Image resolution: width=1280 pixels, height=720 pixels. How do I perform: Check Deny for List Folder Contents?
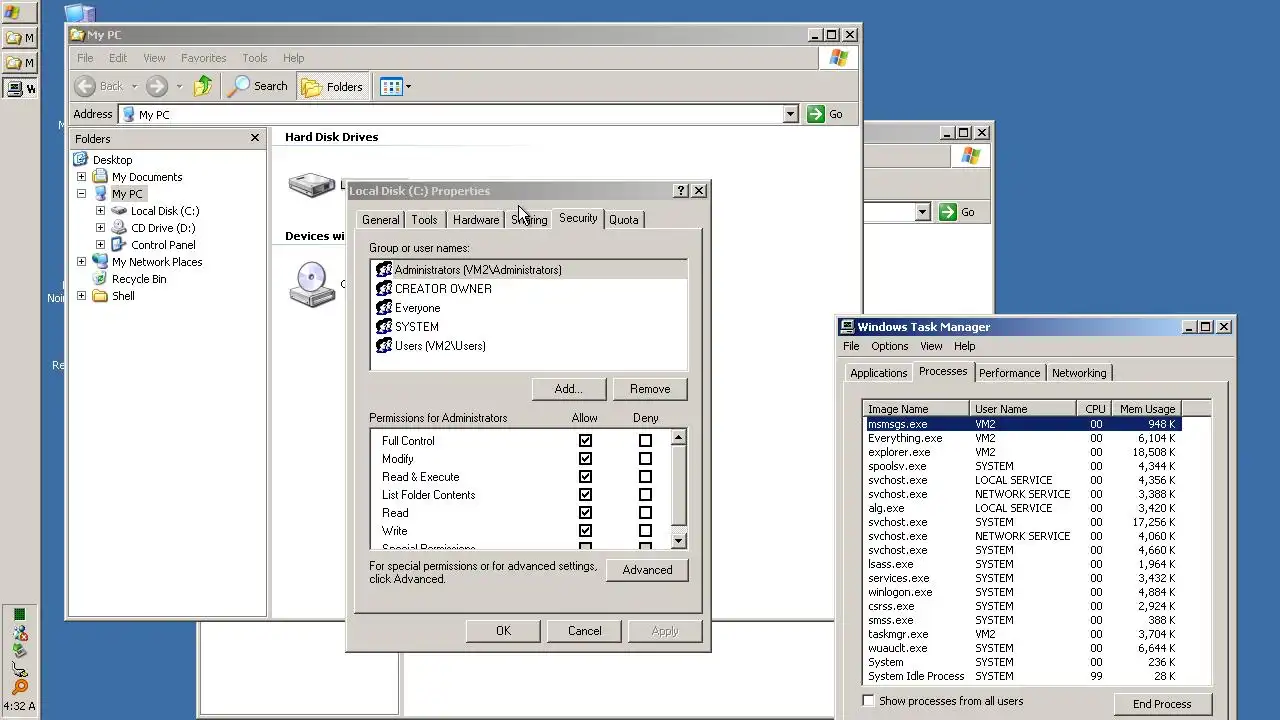[x=645, y=495]
